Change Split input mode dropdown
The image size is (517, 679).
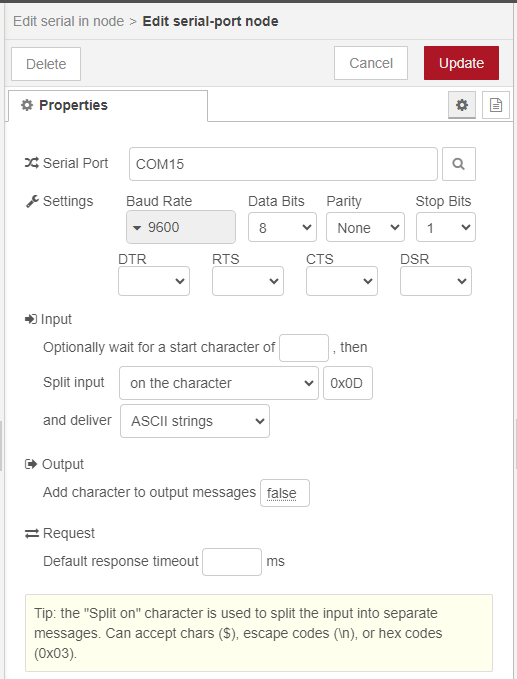(x=219, y=383)
